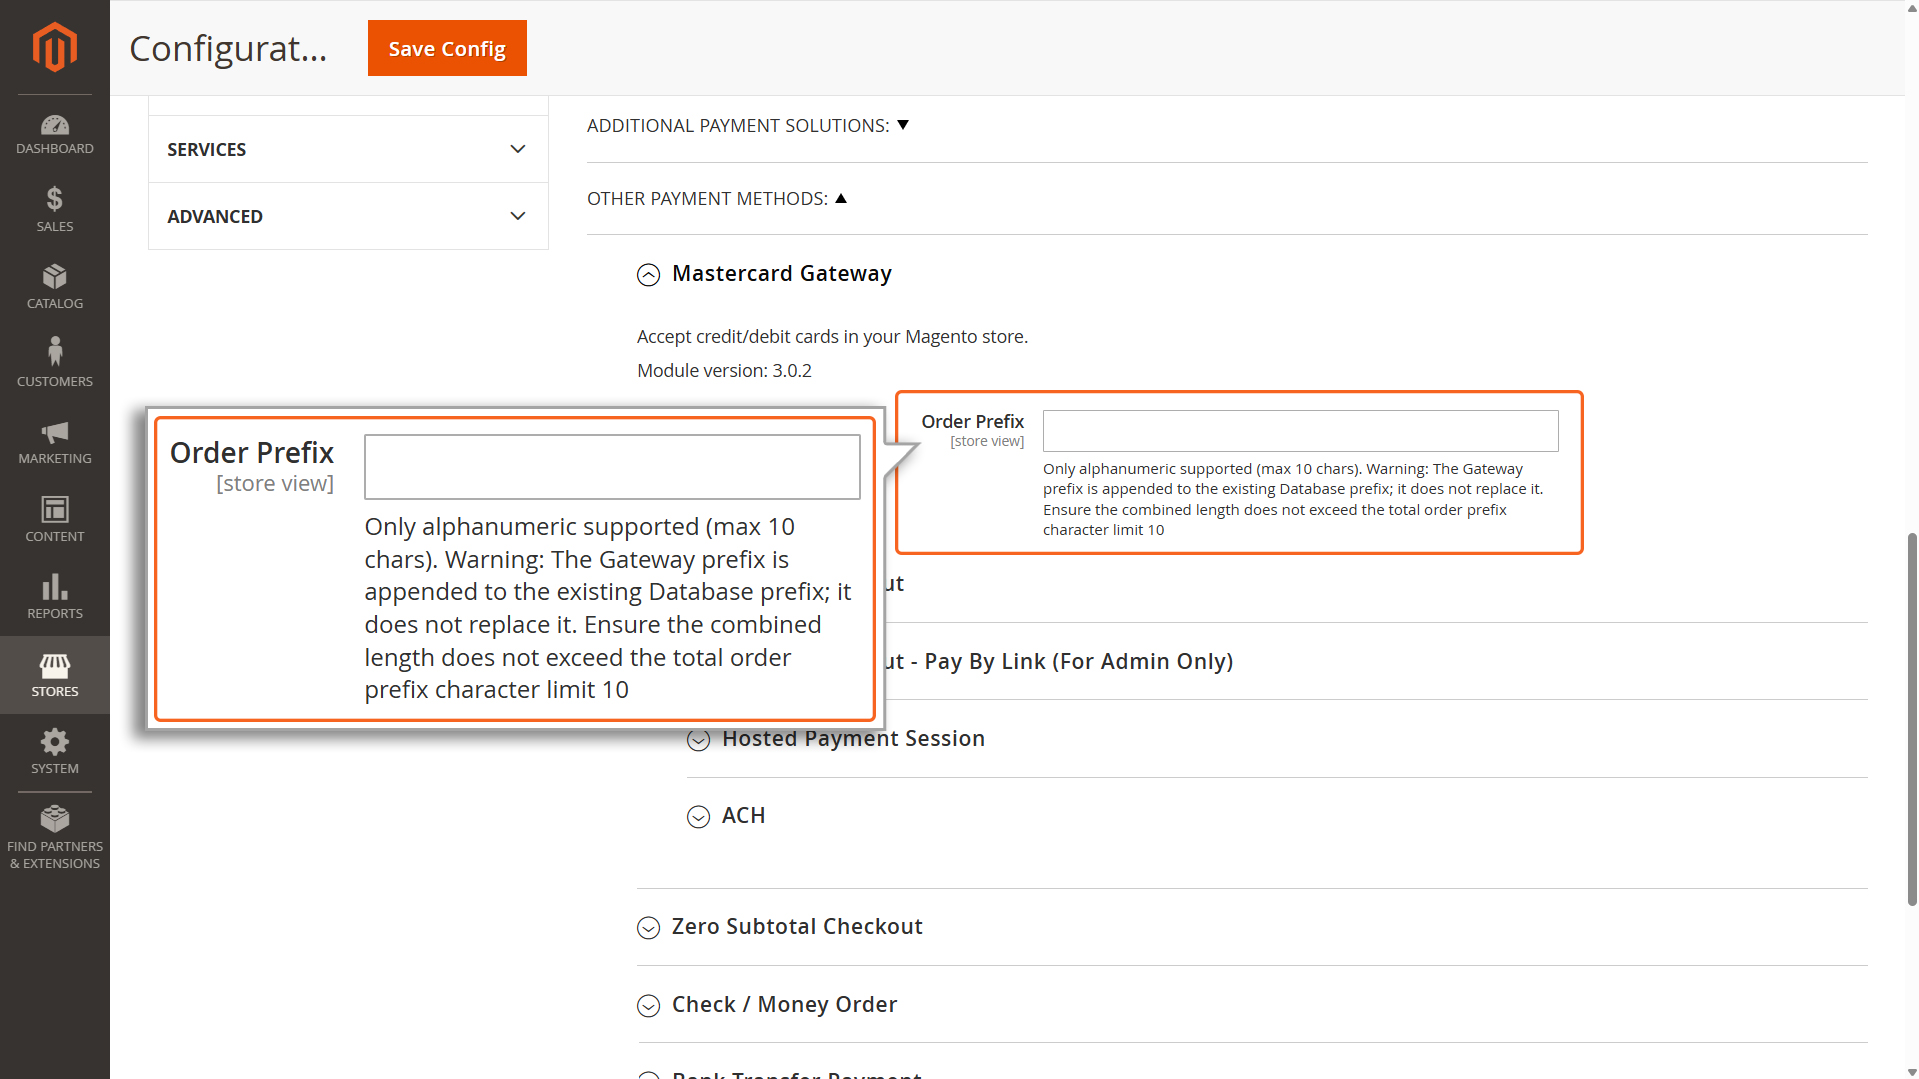Click the Save Config button

pyautogui.click(x=447, y=48)
